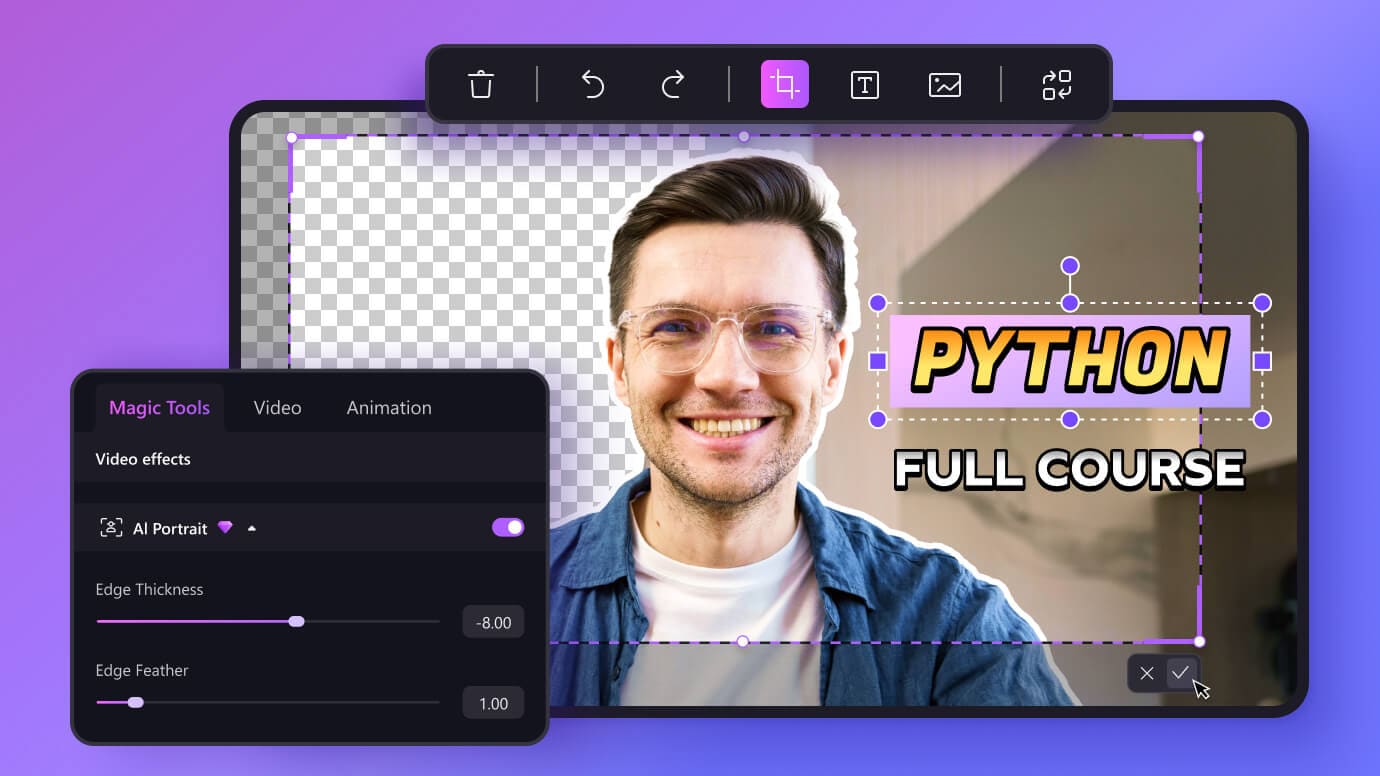Click the bottom-right crop corner handle

(x=1199, y=641)
